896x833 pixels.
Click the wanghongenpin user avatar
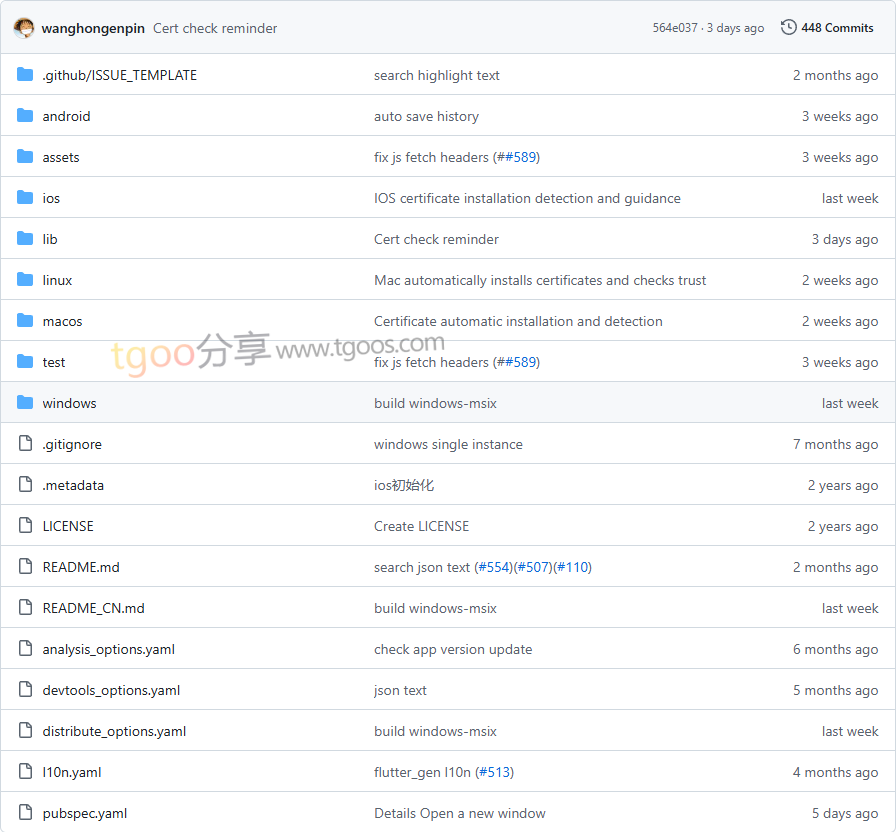pyautogui.click(x=24, y=28)
